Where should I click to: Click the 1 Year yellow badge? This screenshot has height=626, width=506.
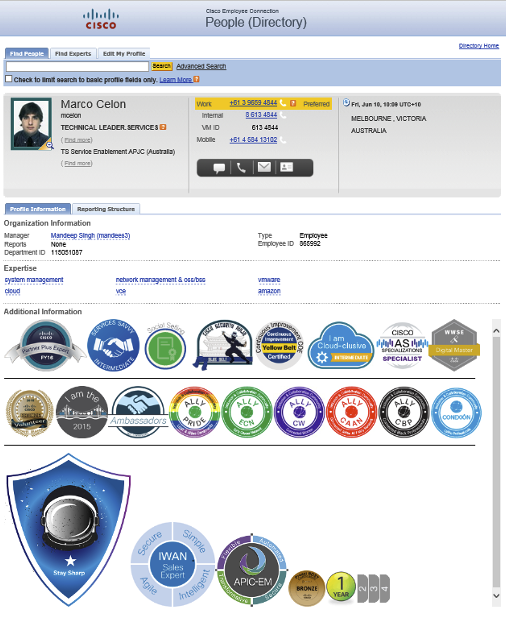click(341, 588)
